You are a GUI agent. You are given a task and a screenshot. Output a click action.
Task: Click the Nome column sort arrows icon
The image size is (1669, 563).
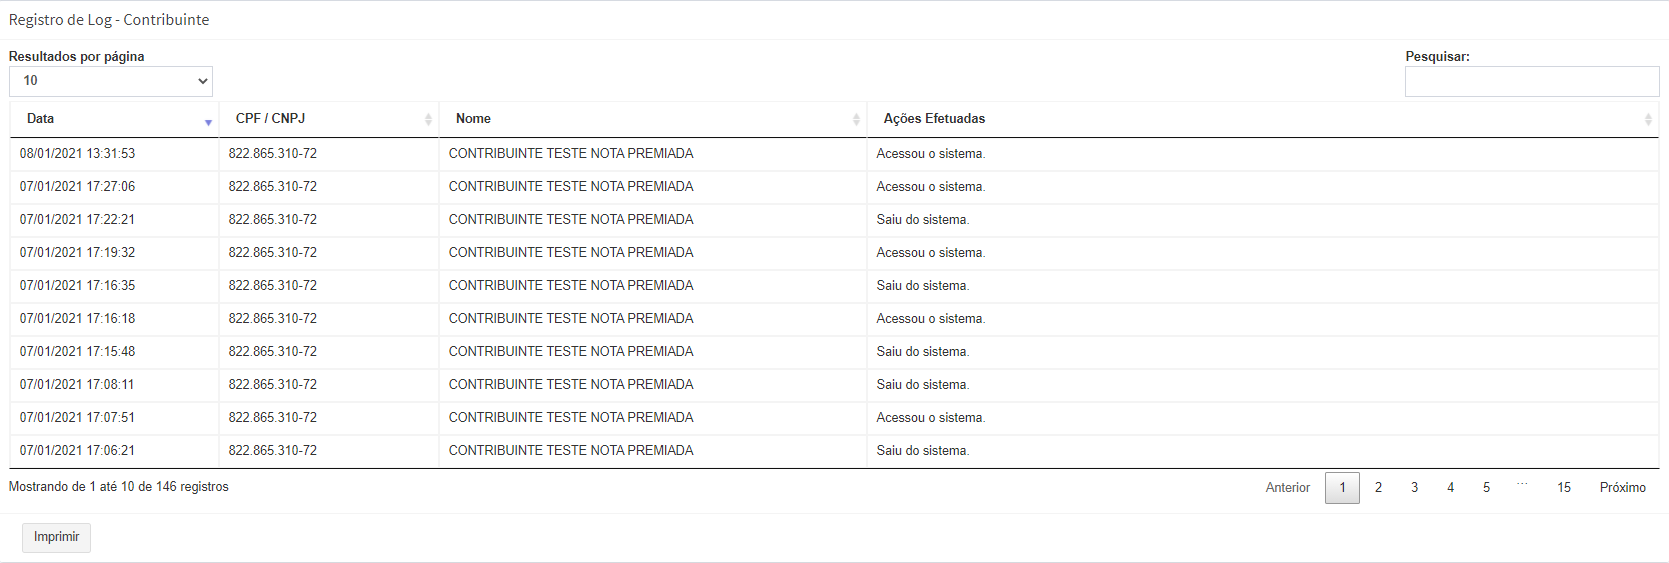[856, 119]
